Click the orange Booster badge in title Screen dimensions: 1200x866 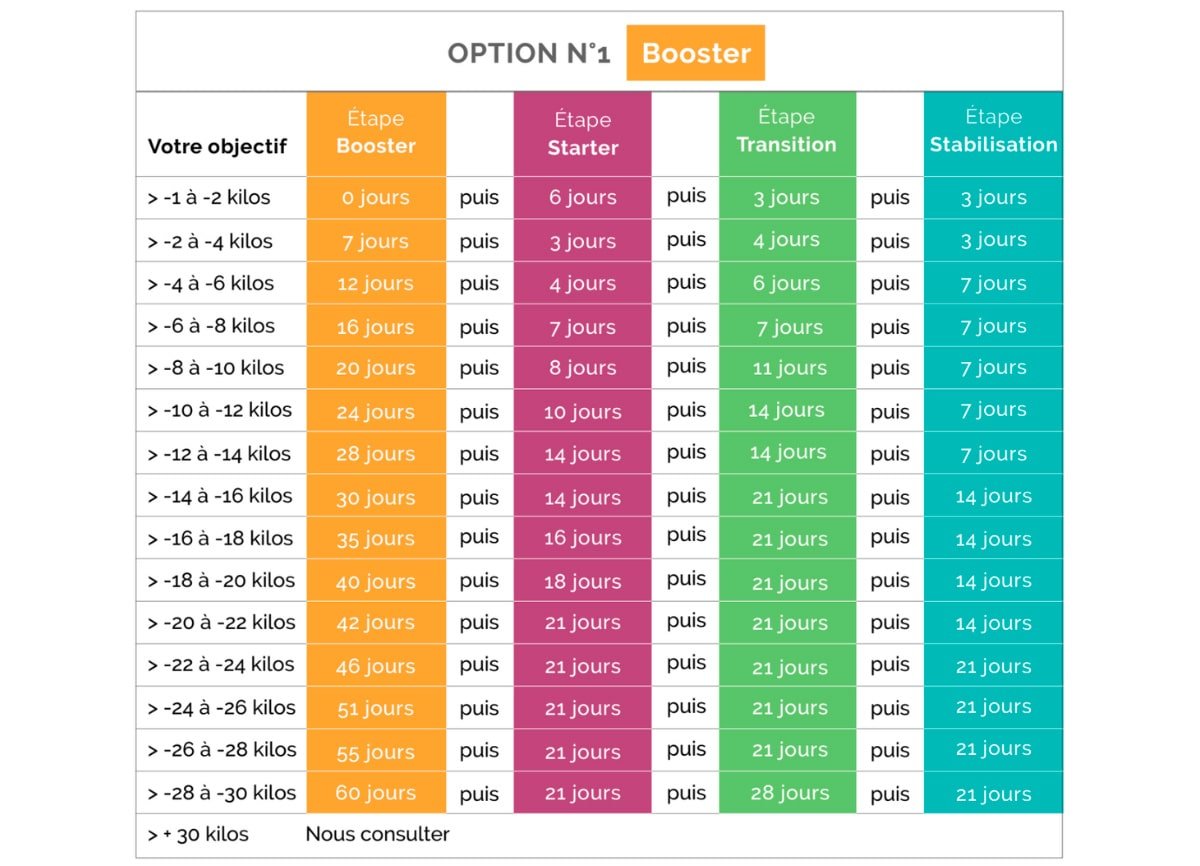pyautogui.click(x=695, y=53)
